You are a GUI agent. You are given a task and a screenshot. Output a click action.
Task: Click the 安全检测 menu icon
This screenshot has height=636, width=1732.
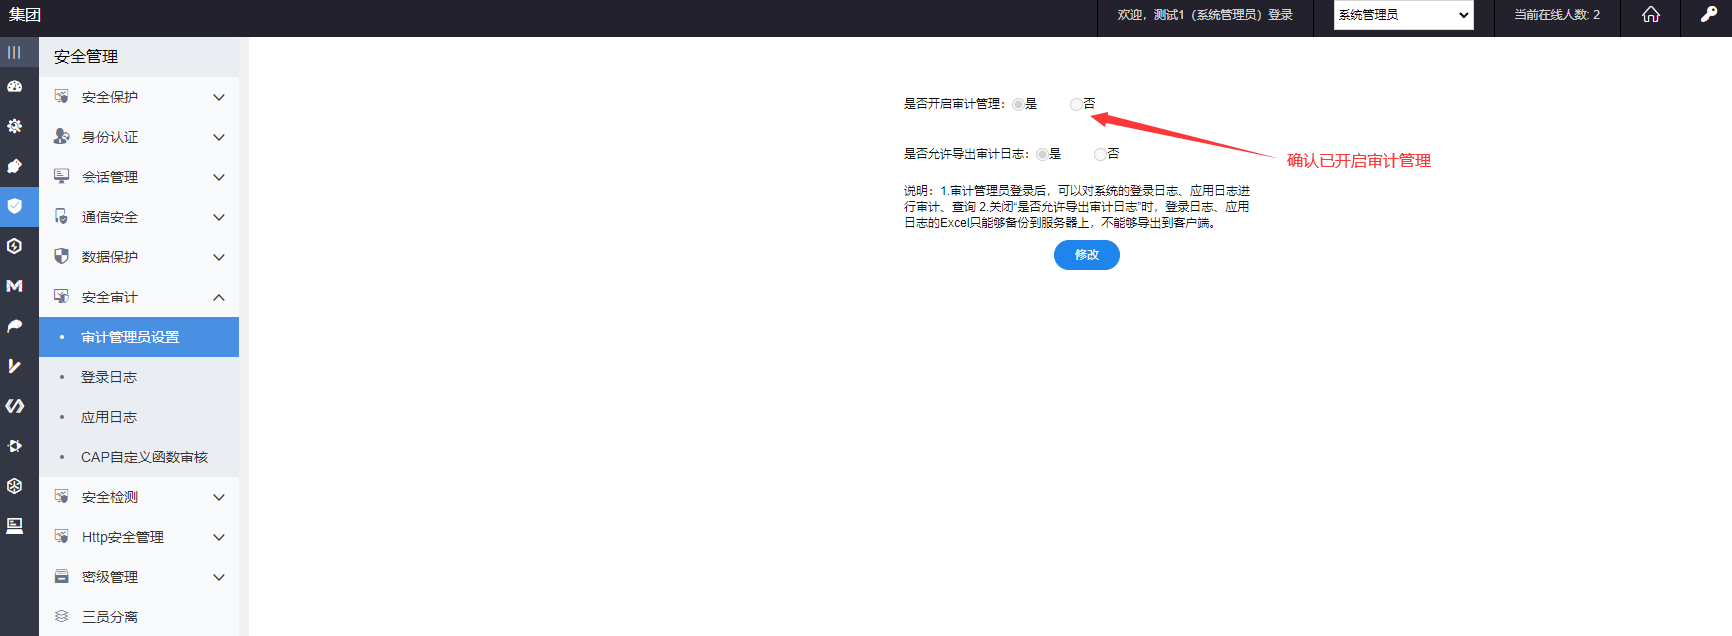61,496
